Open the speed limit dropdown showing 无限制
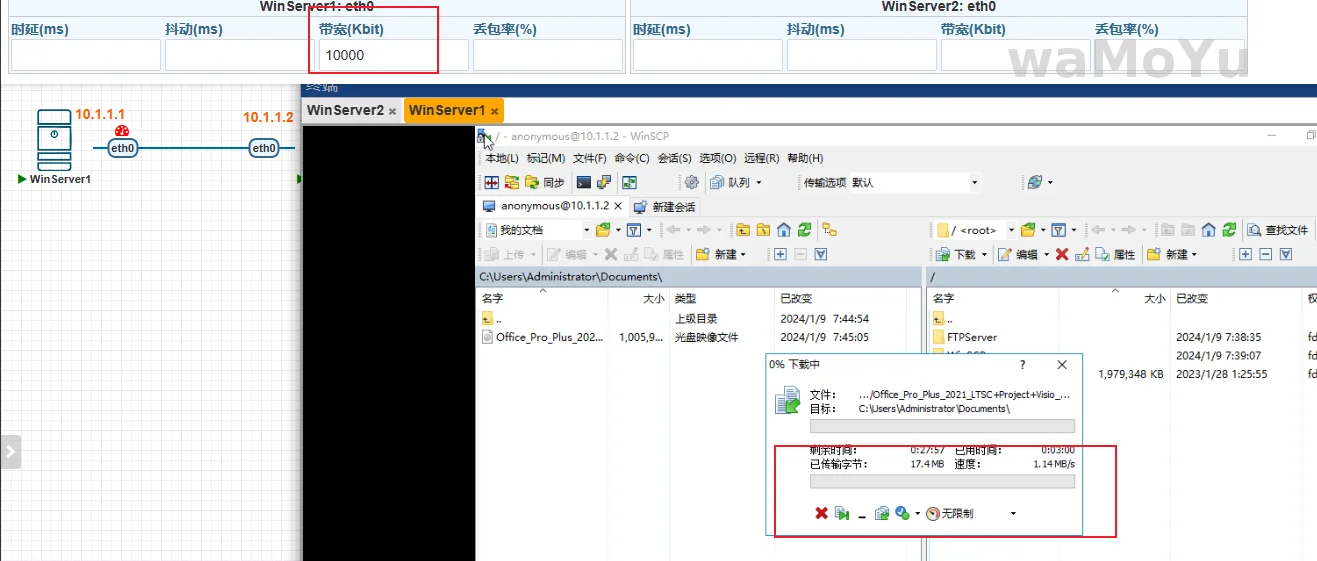Image resolution: width=1317 pixels, height=561 pixels. 1013,514
